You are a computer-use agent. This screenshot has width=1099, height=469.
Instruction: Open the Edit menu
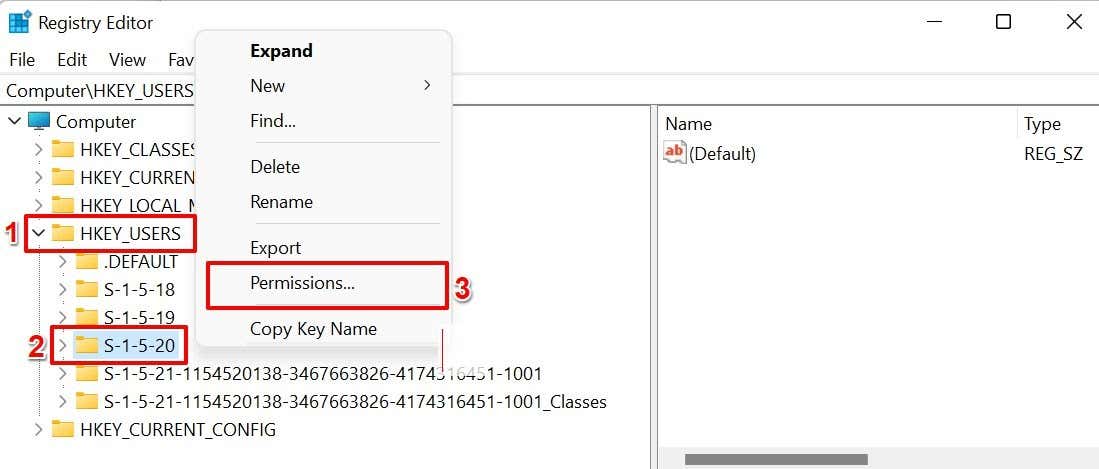coord(72,60)
